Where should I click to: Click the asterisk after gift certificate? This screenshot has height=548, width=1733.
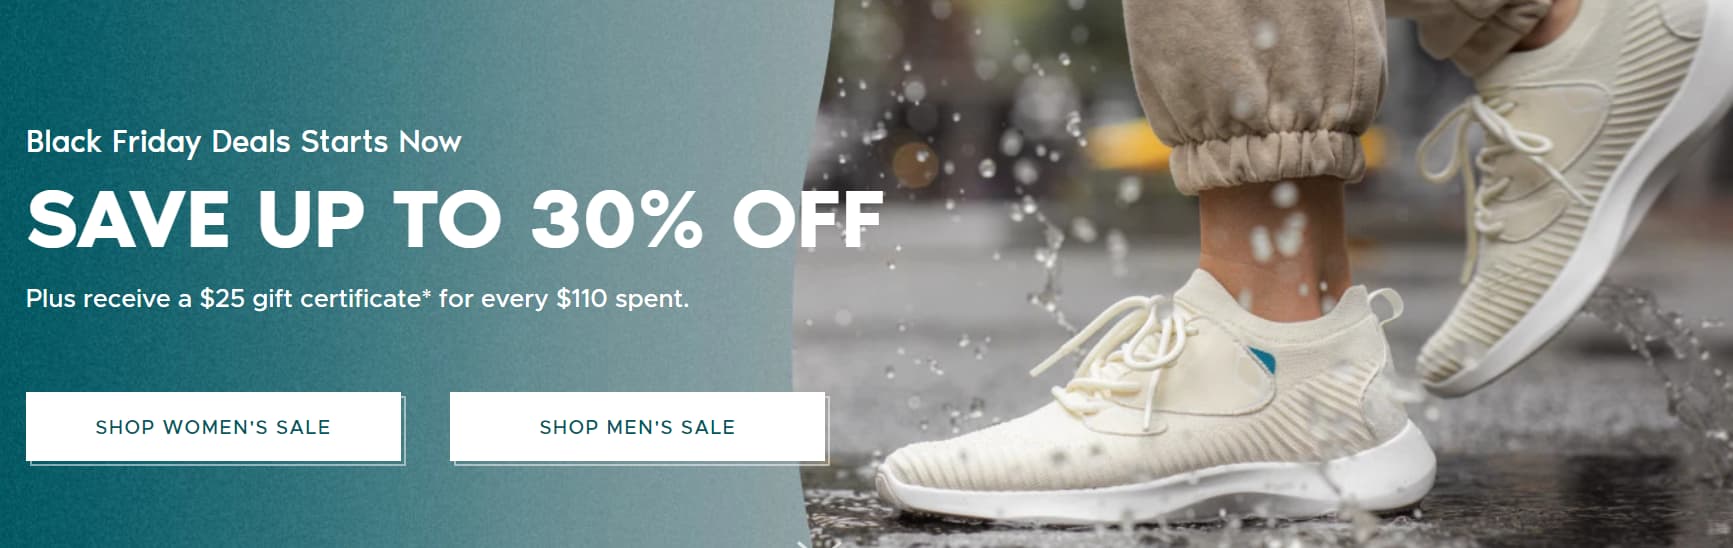pos(427,293)
